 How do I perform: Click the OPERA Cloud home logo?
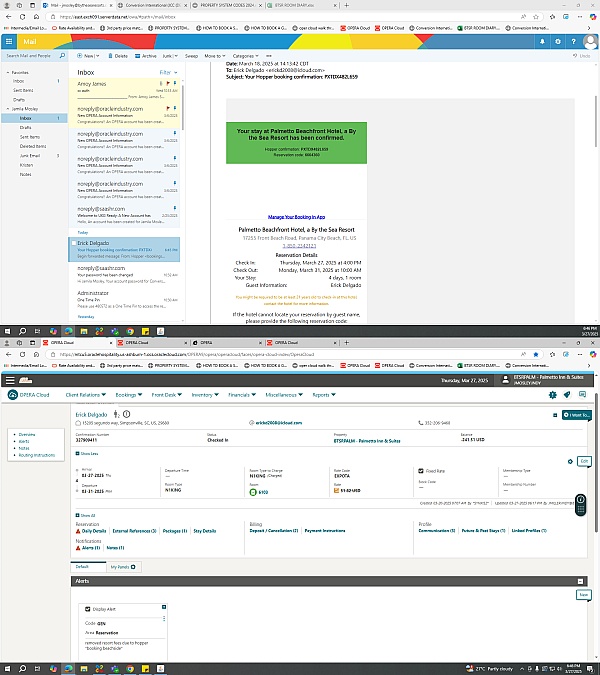(28, 395)
